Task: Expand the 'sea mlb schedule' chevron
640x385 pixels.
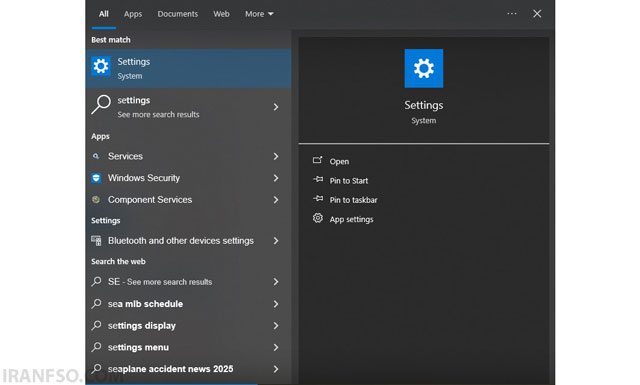Action: pyautogui.click(x=276, y=304)
